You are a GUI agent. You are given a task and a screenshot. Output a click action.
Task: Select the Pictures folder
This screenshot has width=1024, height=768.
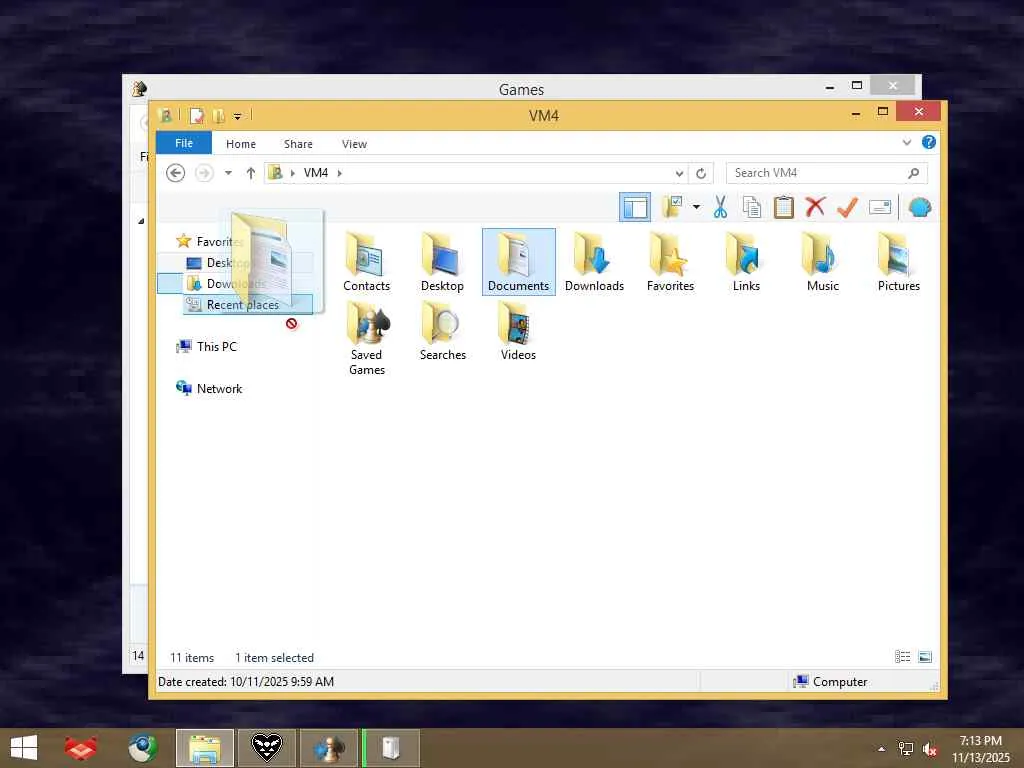pyautogui.click(x=898, y=261)
